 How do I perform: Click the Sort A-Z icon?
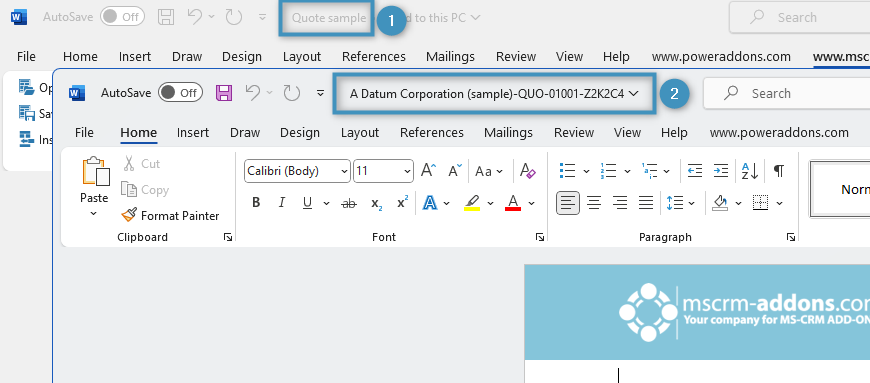click(750, 170)
